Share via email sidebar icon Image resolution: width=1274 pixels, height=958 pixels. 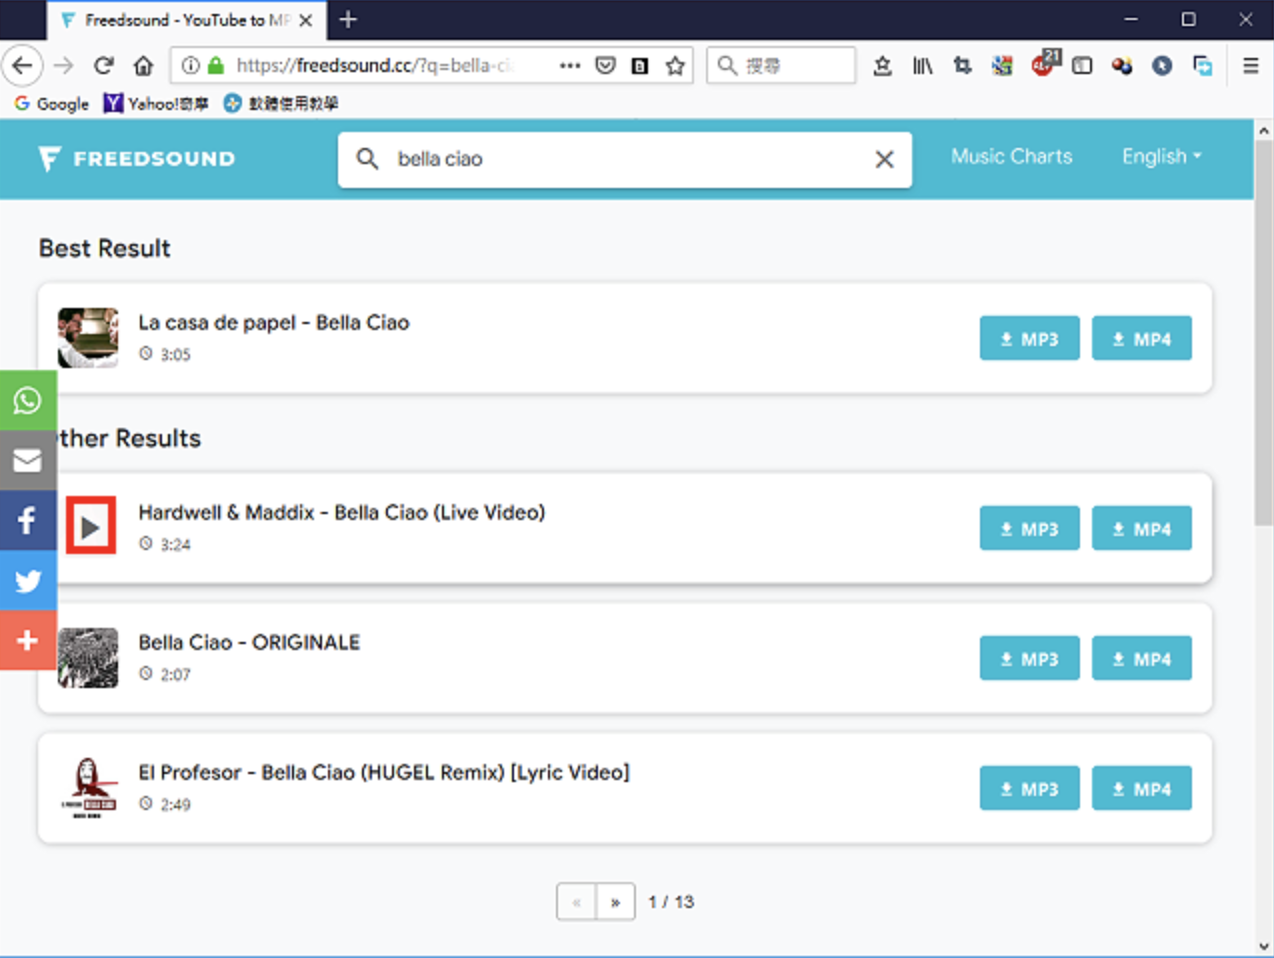coord(28,460)
